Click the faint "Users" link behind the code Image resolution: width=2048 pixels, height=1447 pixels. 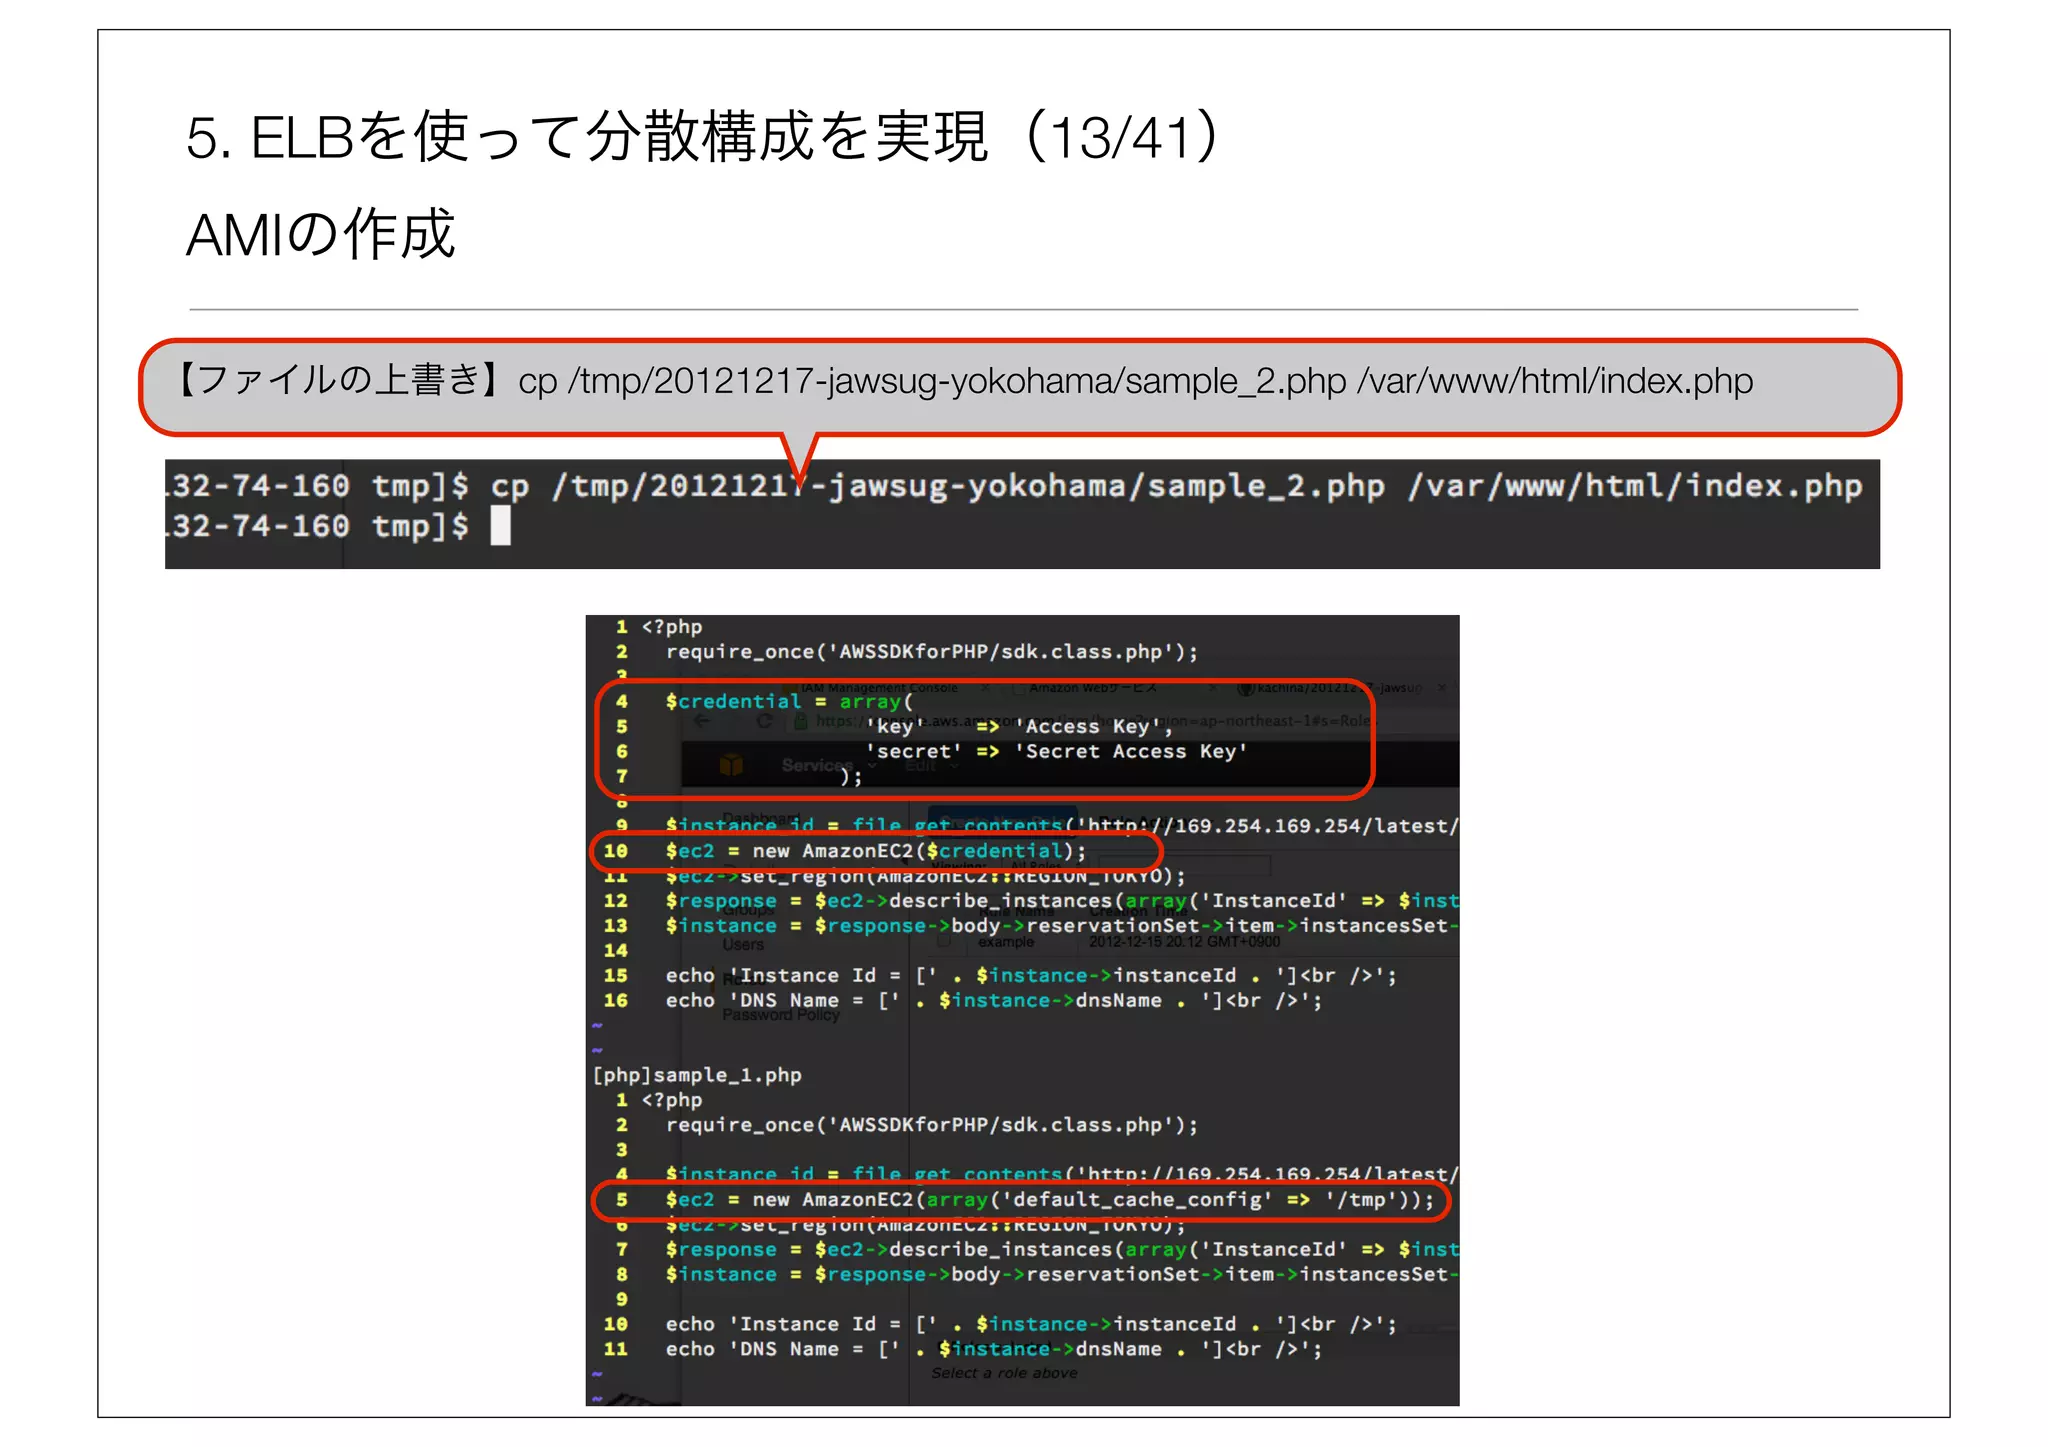(743, 944)
